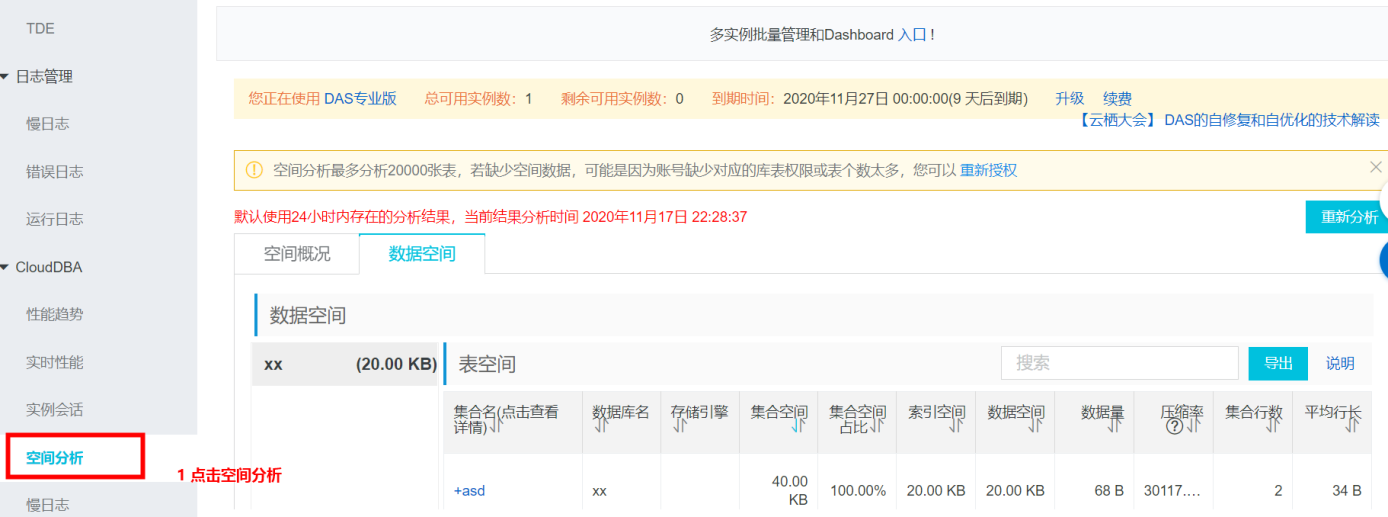Open 错误日志 in the sidebar
The height and width of the screenshot is (517, 1388).
[x=54, y=171]
